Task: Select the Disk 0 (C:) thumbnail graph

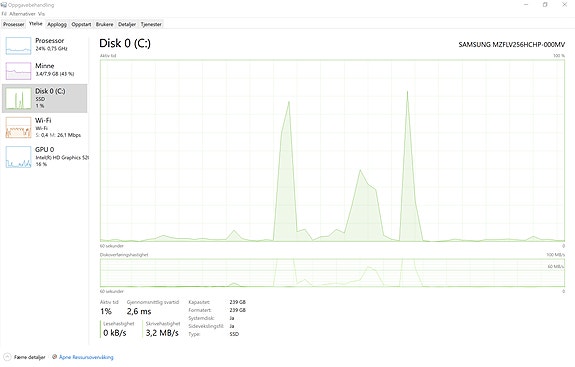Action: pos(18,98)
